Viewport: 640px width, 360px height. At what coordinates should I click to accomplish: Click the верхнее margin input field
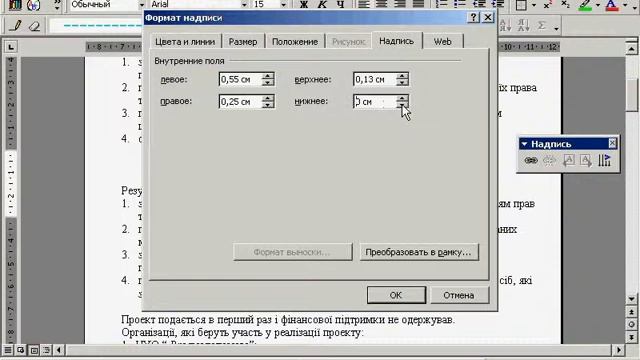374,79
